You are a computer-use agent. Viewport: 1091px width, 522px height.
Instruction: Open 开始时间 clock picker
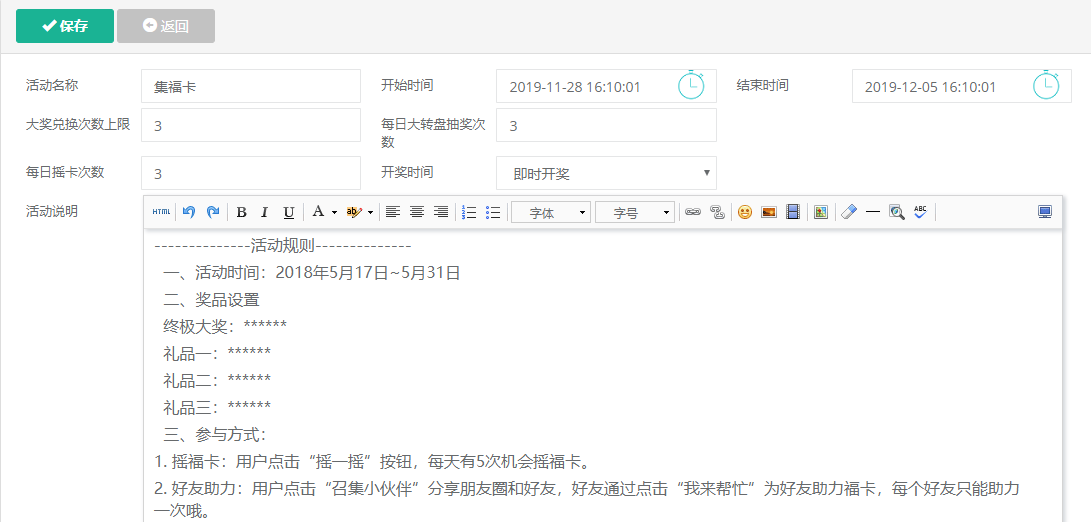click(691, 86)
